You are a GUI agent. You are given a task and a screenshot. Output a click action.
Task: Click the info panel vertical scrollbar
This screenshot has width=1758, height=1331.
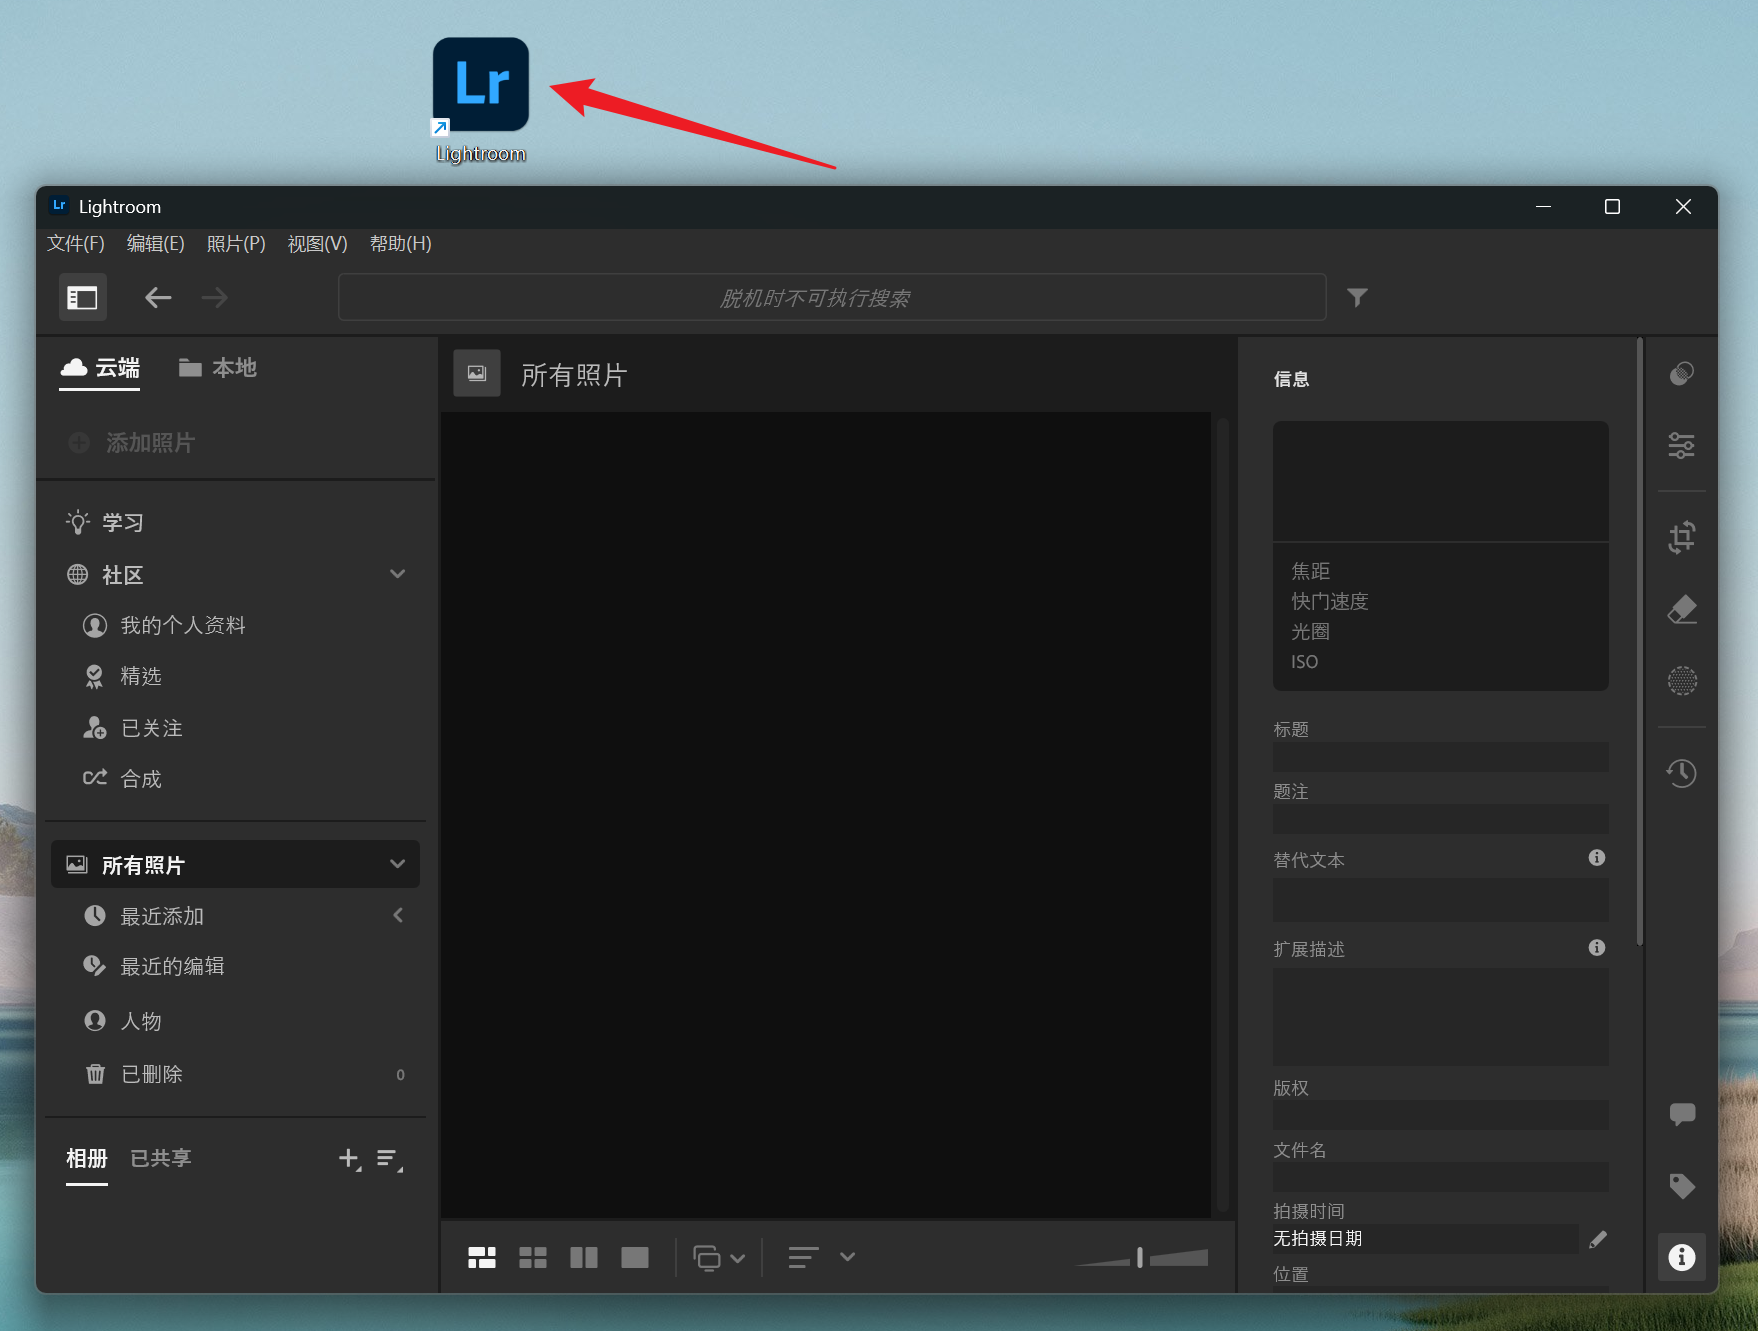click(1639, 641)
